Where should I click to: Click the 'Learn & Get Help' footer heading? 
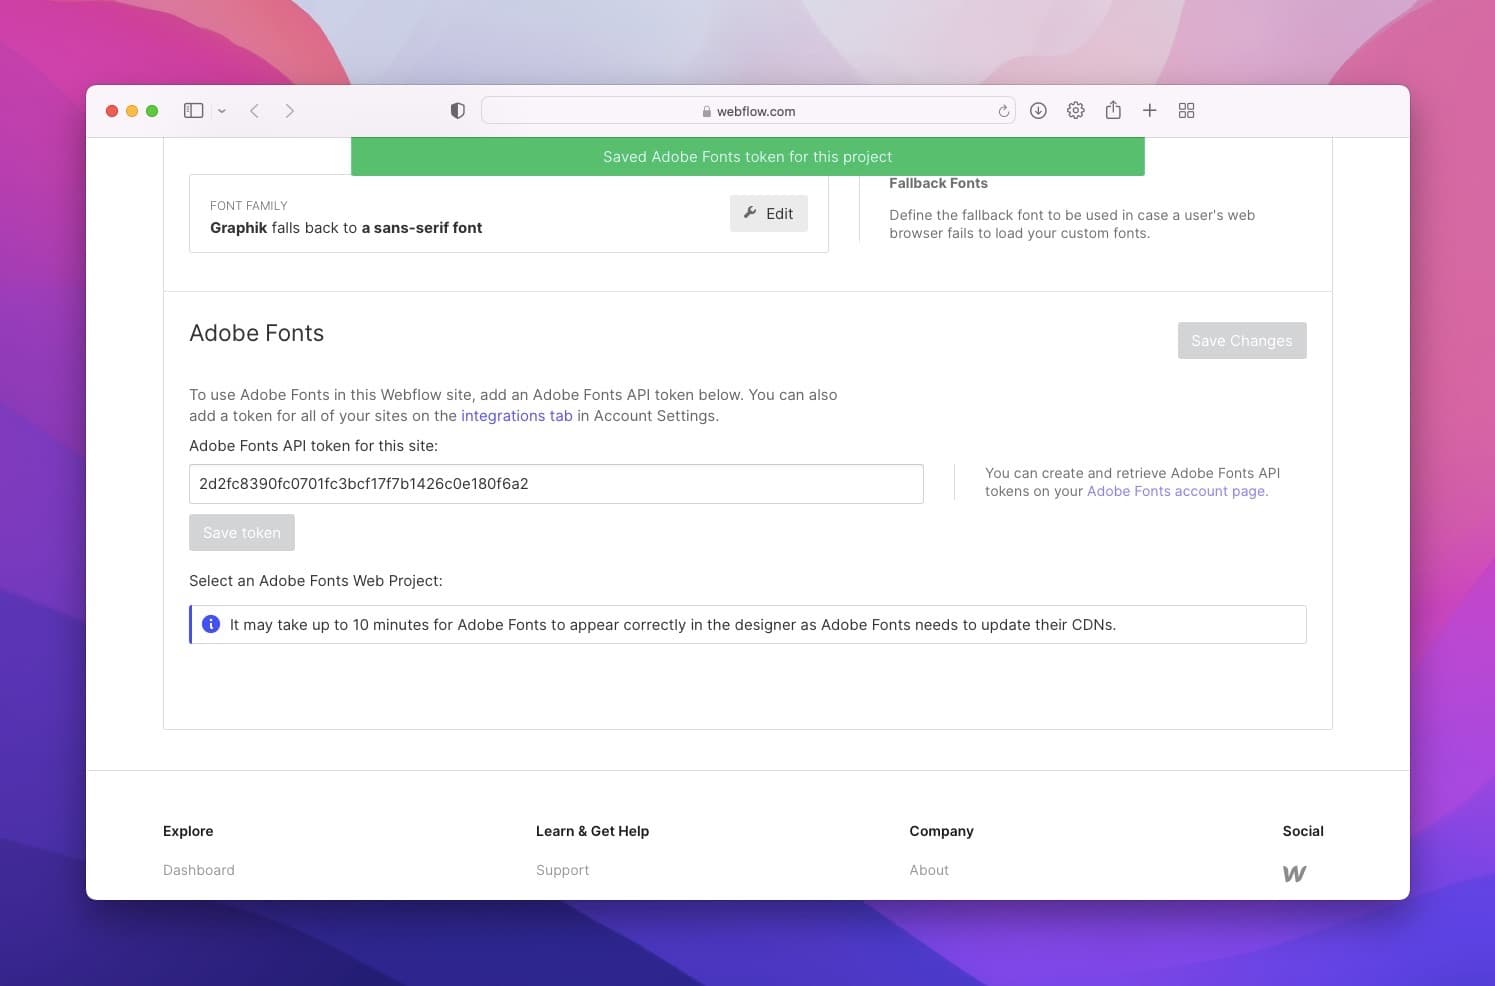pyautogui.click(x=592, y=831)
